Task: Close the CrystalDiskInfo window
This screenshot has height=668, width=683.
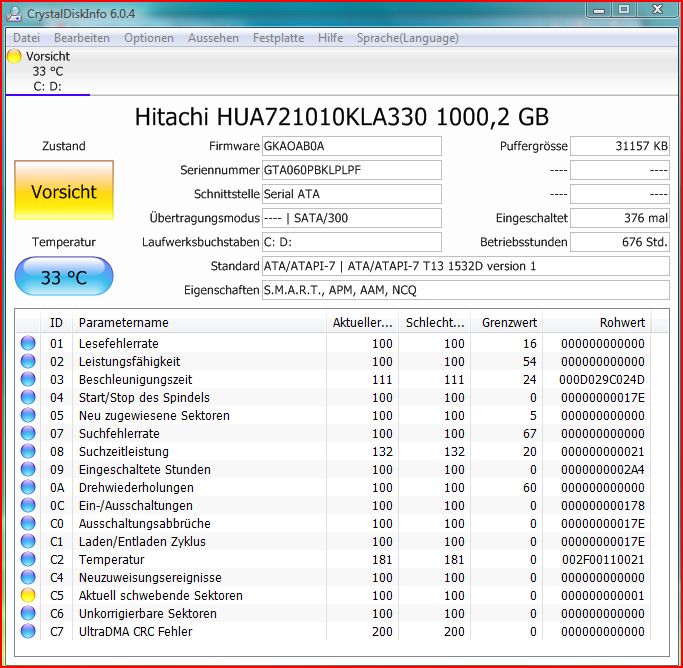Action: click(657, 10)
